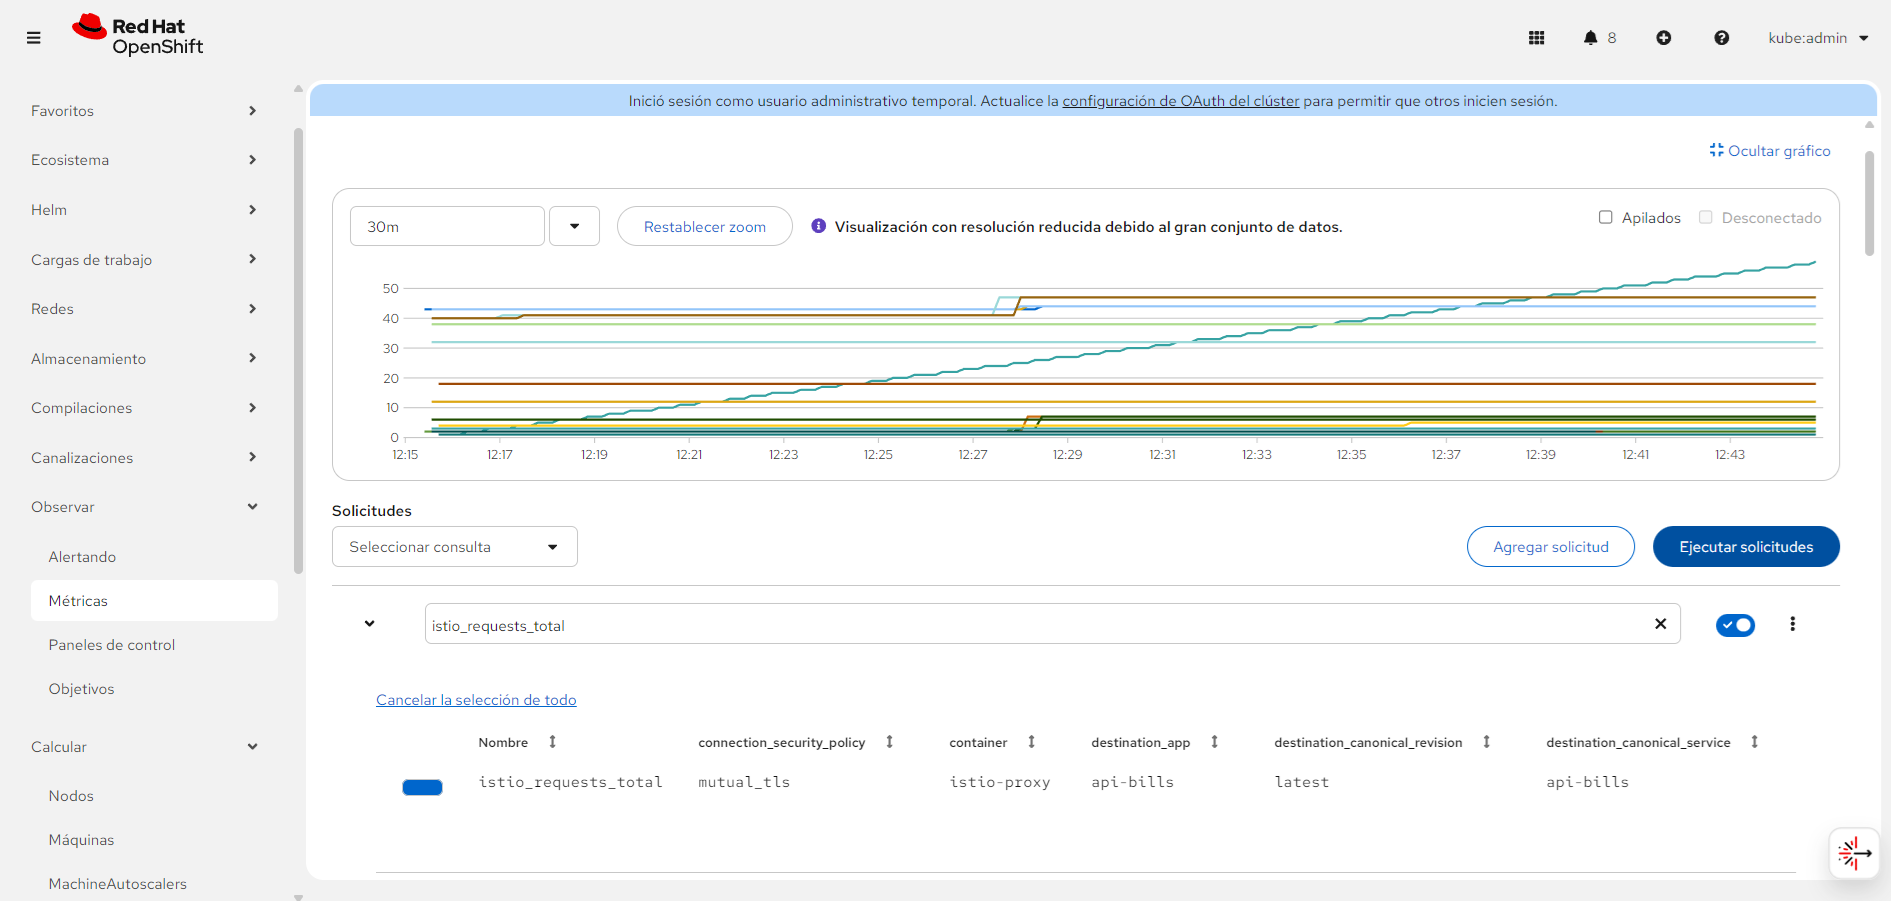Open the help question mark menu
This screenshot has height=901, width=1891.
[1721, 38]
